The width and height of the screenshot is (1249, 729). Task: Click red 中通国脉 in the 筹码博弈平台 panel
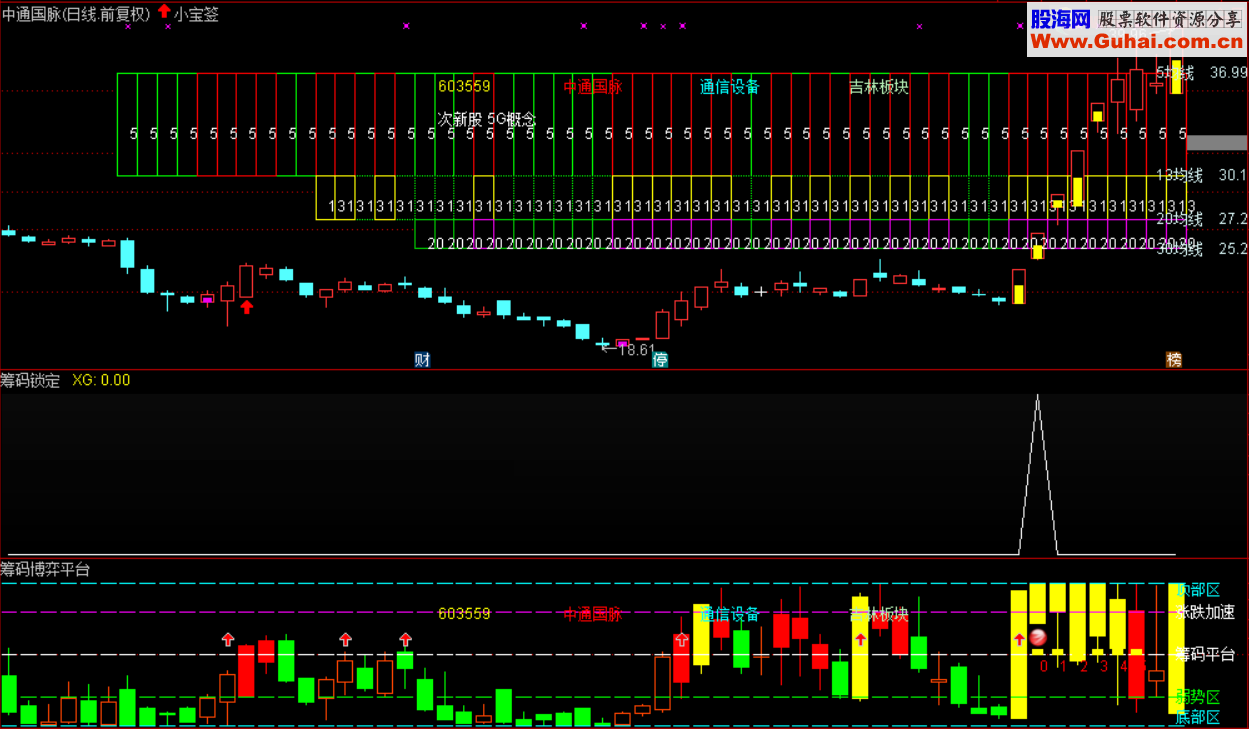click(x=592, y=614)
